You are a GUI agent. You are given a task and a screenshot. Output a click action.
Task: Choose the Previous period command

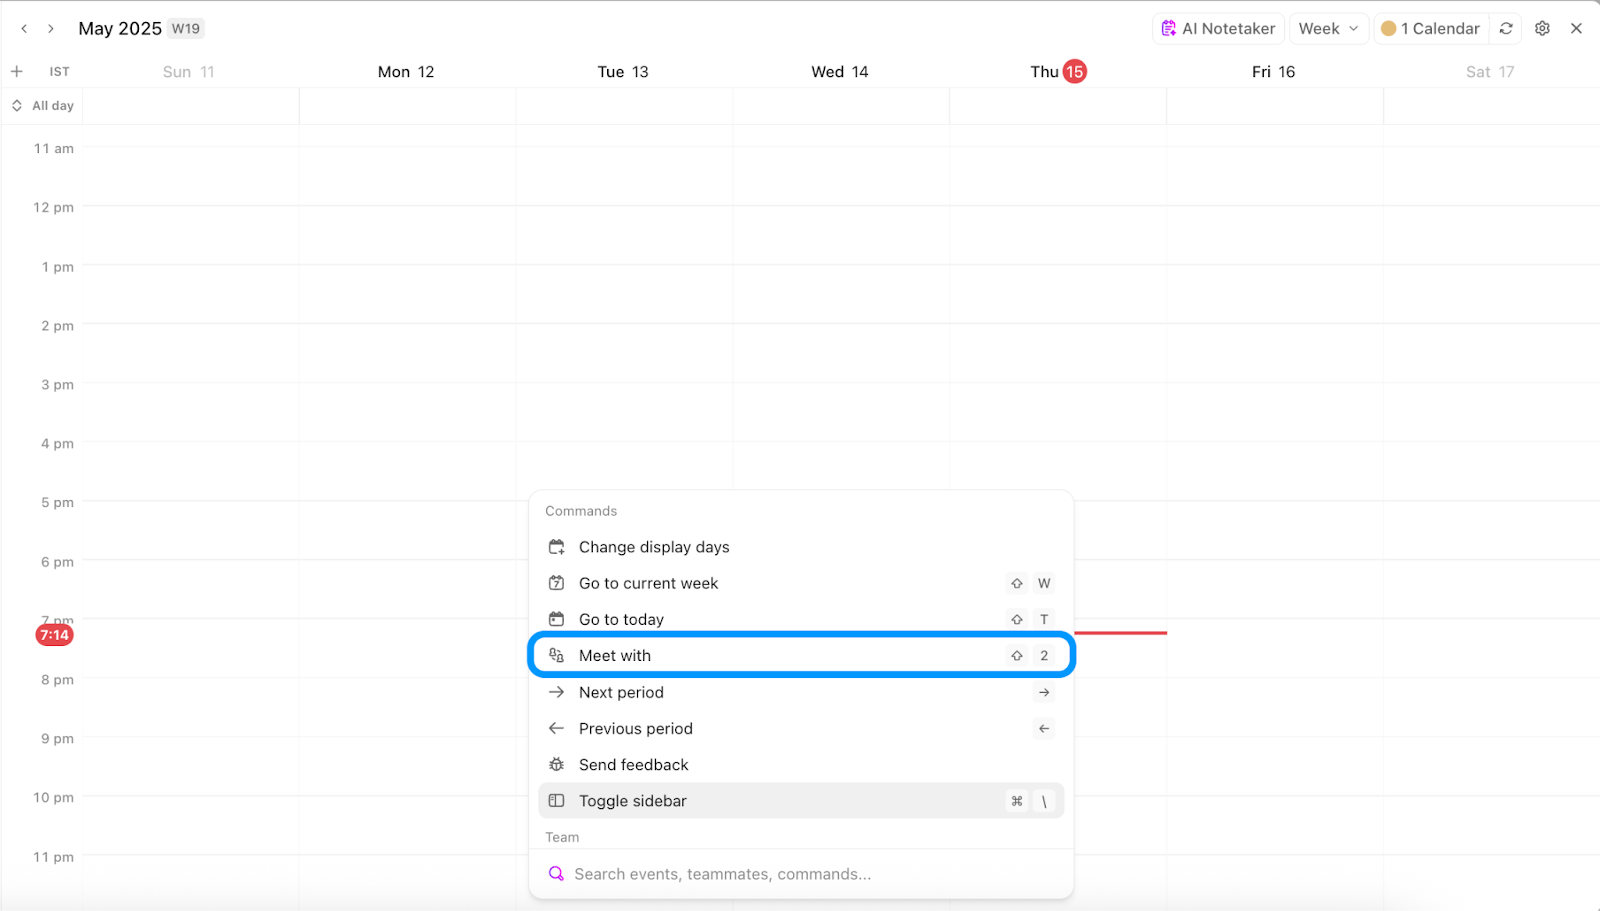(x=636, y=728)
